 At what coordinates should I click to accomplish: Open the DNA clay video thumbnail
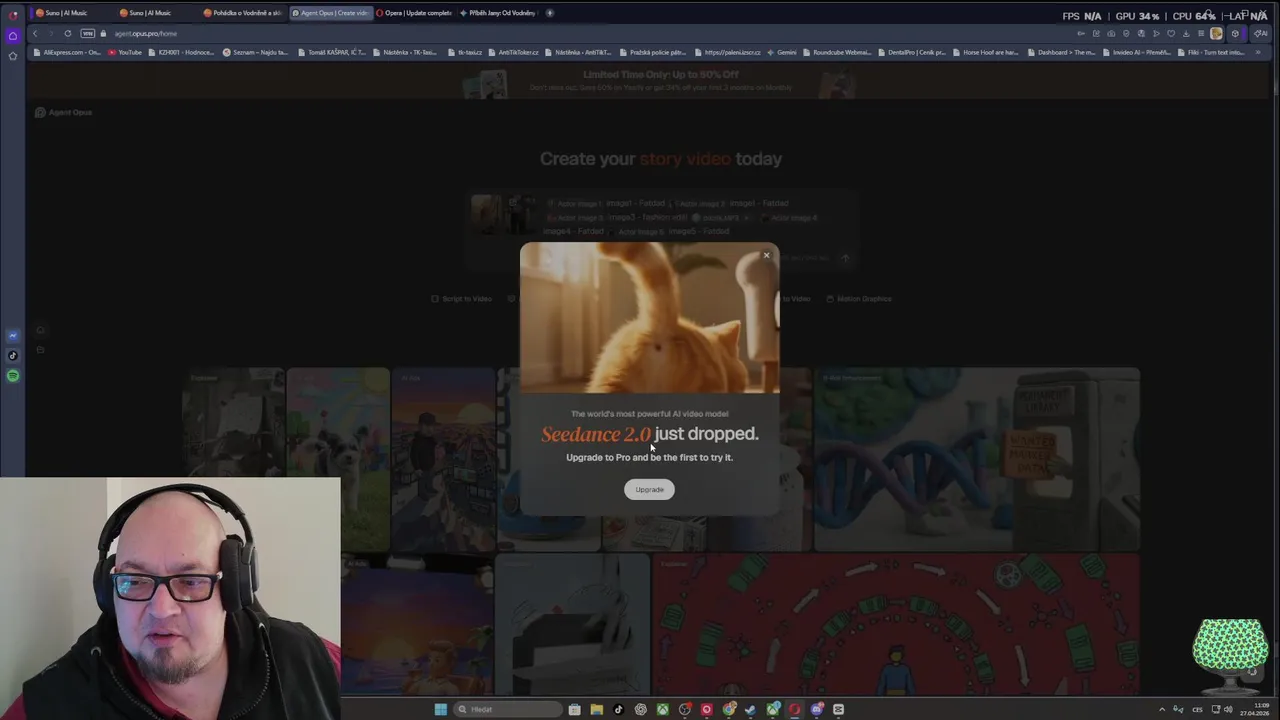point(977,459)
